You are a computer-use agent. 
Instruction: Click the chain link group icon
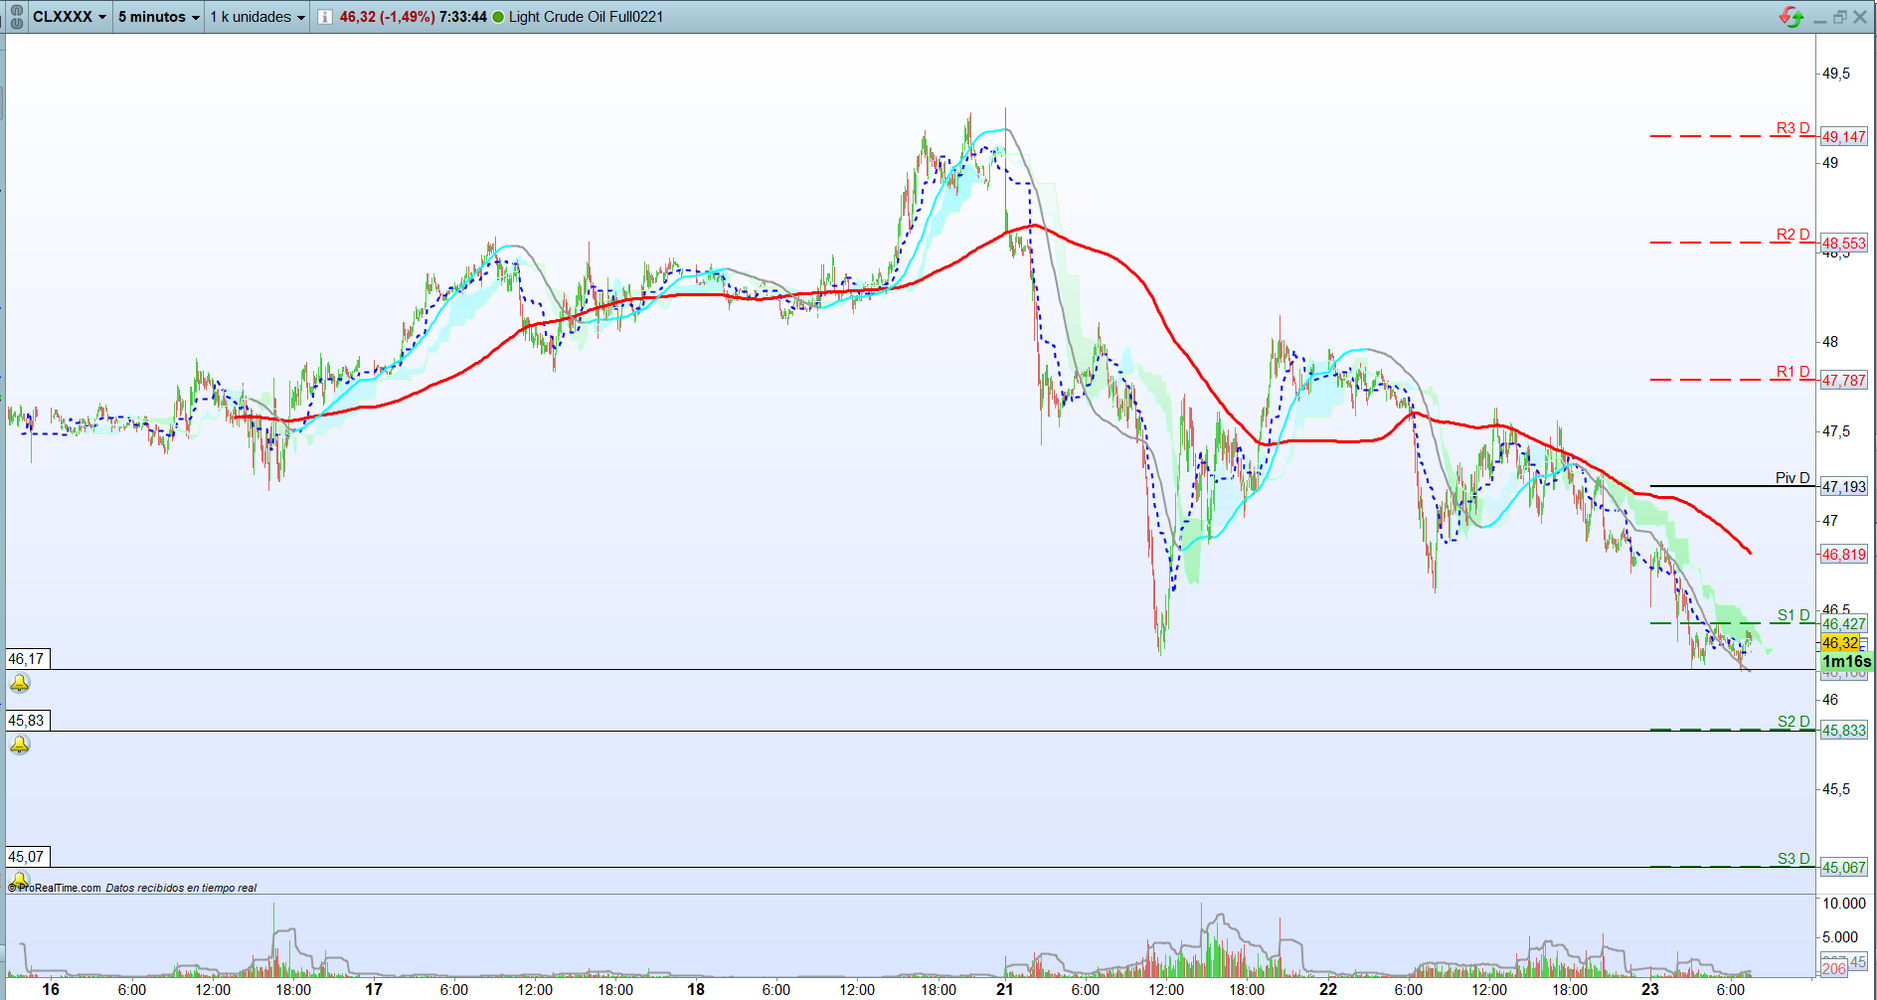pyautogui.click(x=16, y=17)
